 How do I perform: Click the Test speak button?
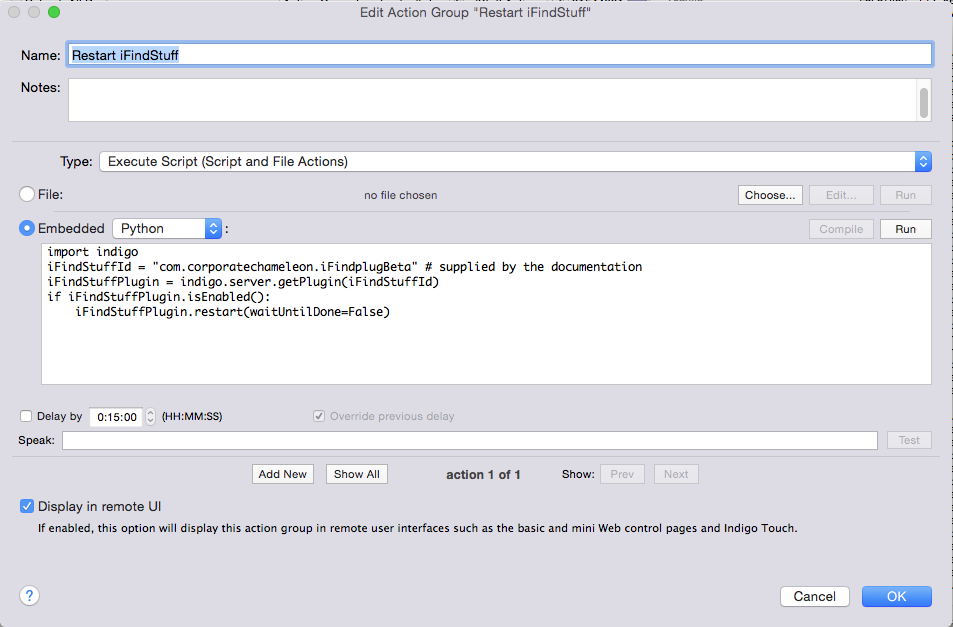point(909,440)
